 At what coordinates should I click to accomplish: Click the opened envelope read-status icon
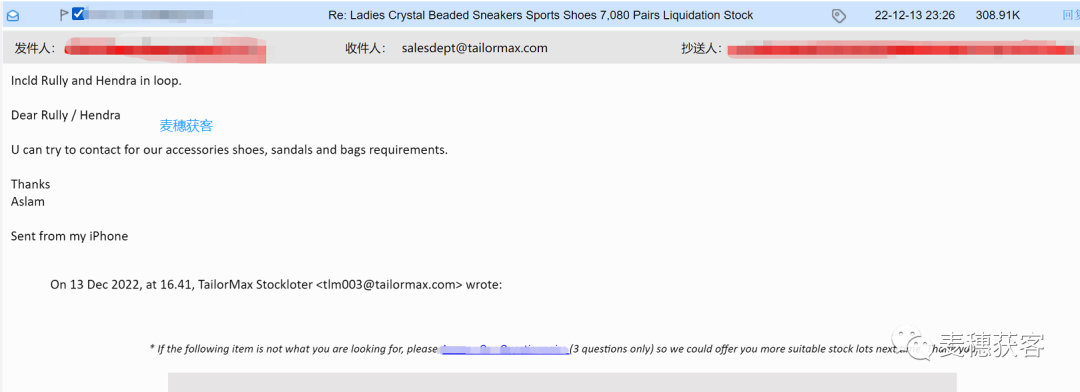pyautogui.click(x=12, y=15)
